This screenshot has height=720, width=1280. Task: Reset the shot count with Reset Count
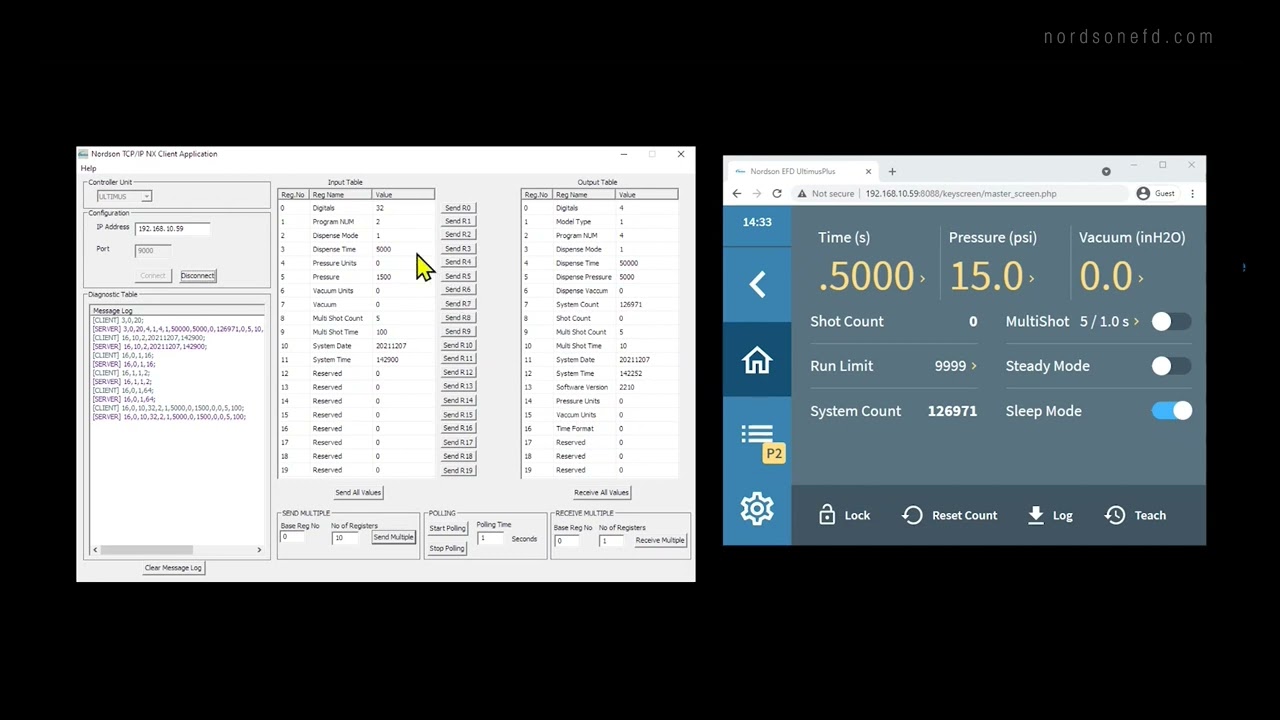click(x=949, y=515)
